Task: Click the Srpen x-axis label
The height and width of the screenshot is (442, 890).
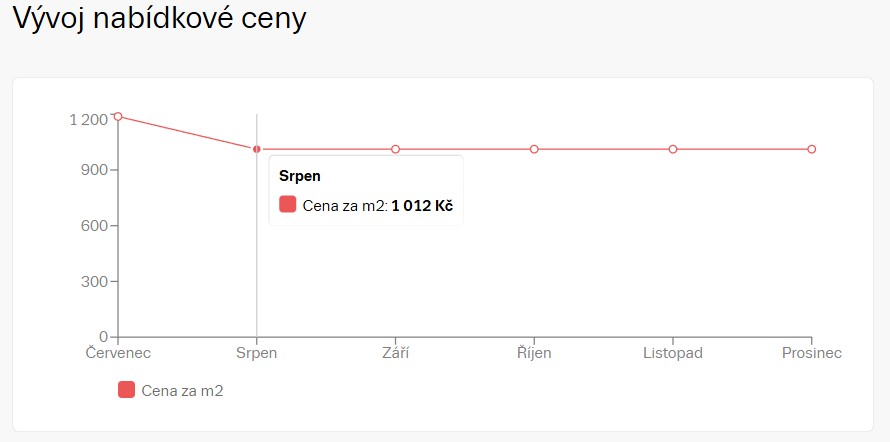Action: (x=257, y=353)
